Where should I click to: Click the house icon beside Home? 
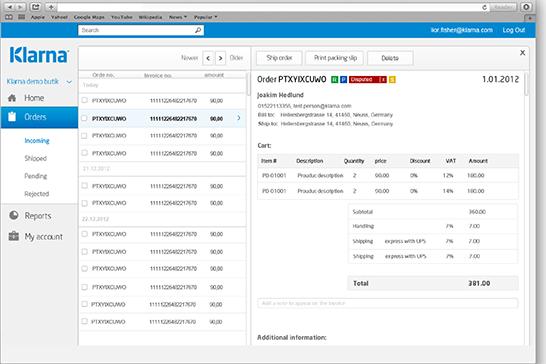tap(12, 98)
